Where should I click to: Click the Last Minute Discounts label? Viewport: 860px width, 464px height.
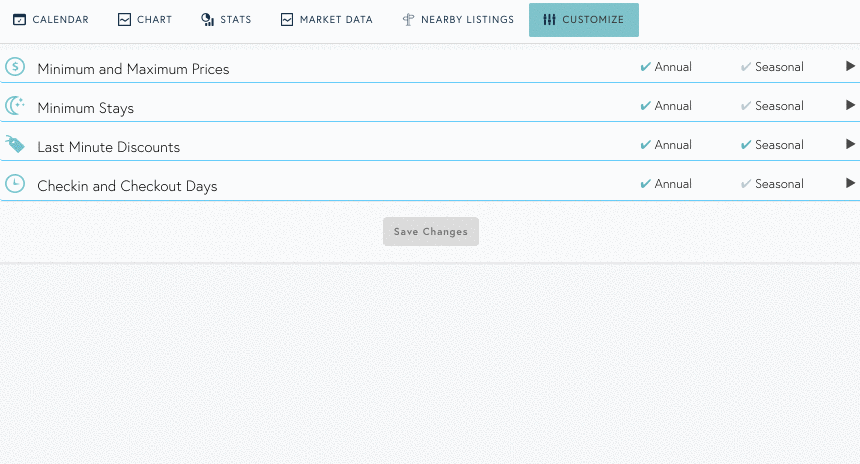click(109, 147)
